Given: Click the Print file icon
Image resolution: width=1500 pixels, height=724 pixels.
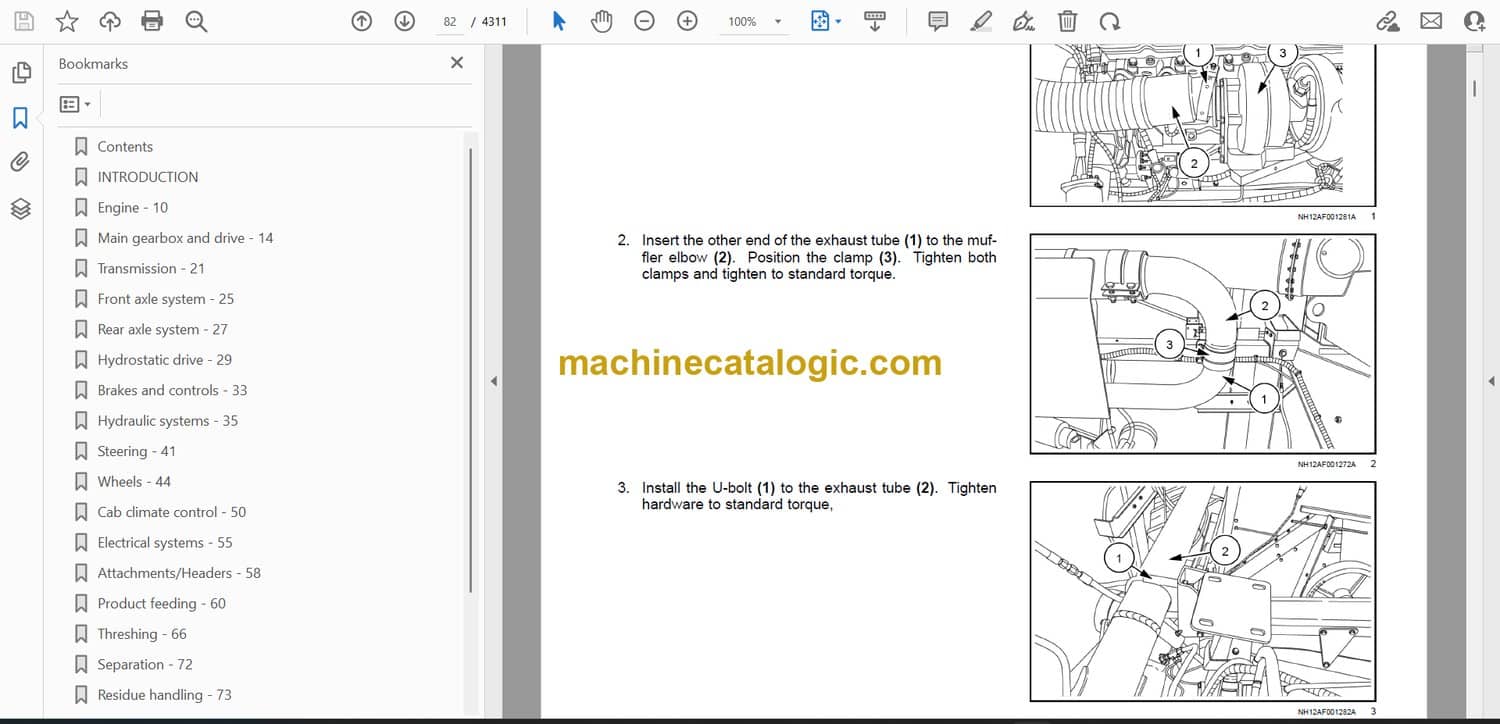Looking at the screenshot, I should coord(152,21).
